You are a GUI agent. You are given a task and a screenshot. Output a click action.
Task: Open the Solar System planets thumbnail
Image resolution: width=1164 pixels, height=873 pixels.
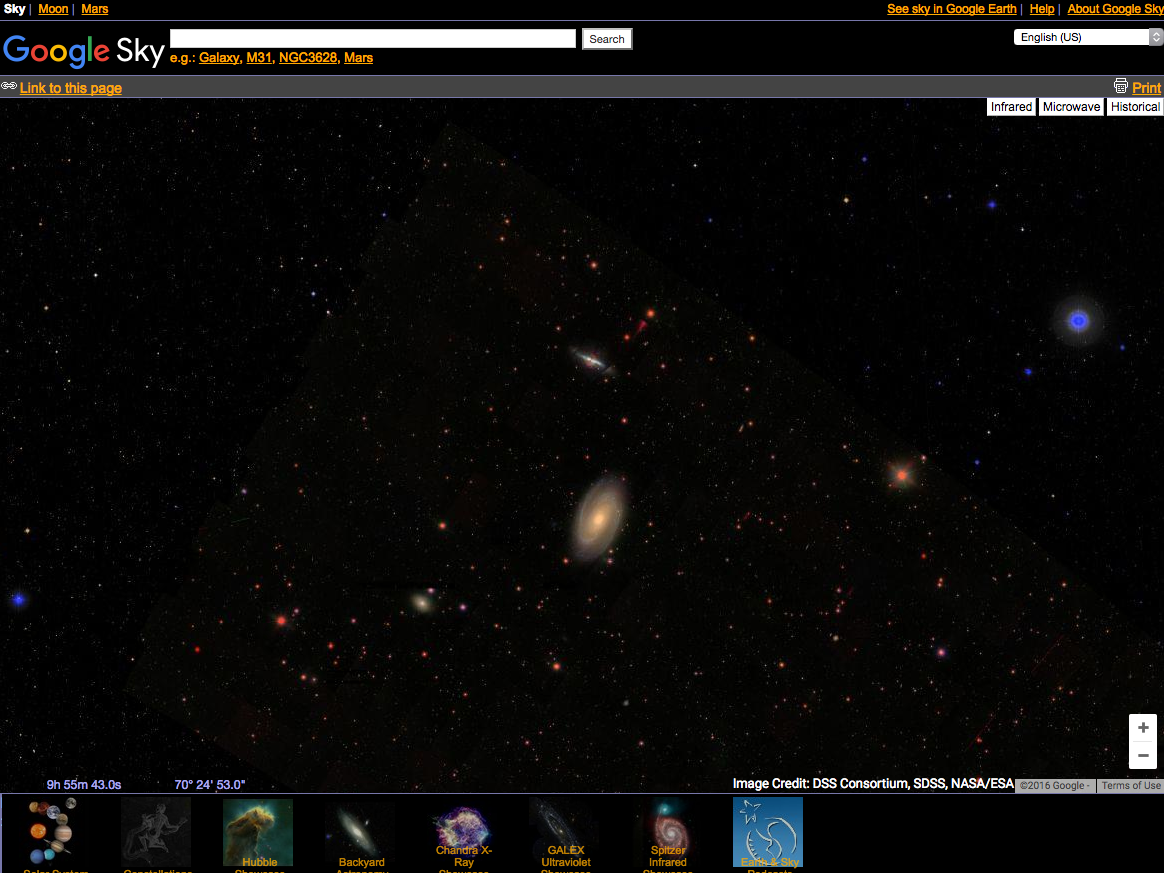(51, 831)
